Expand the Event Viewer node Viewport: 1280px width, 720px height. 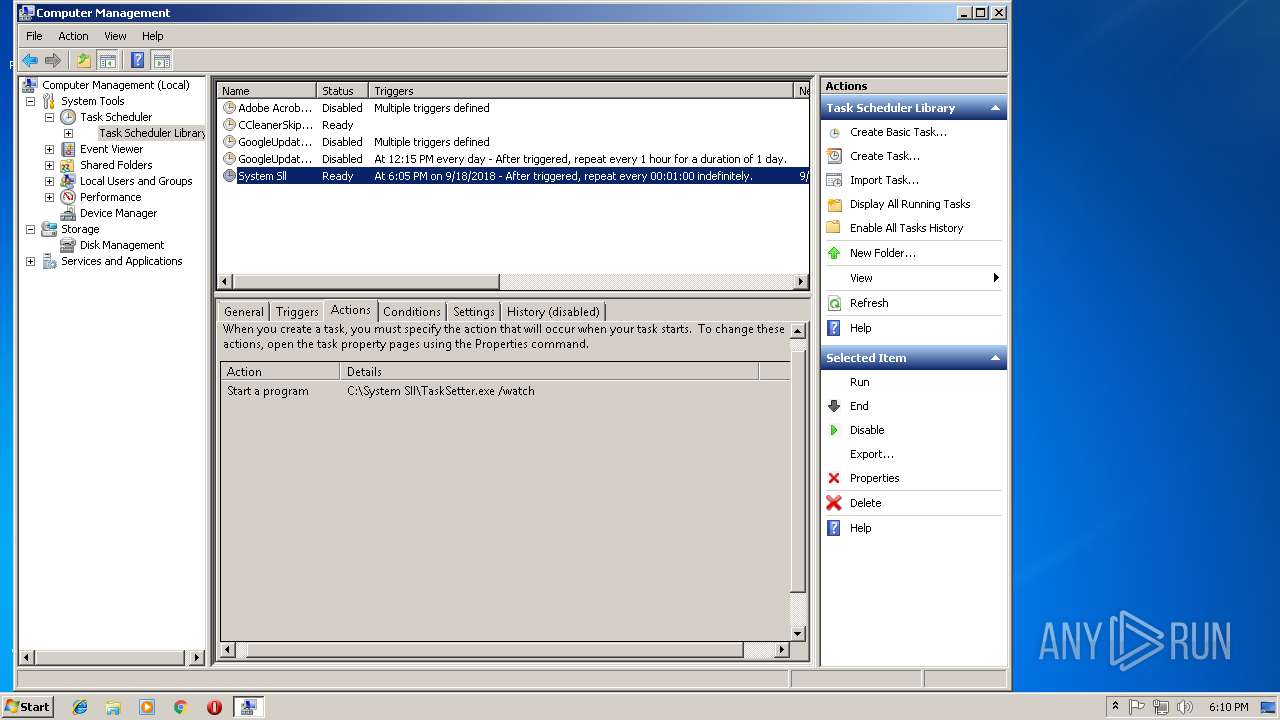point(49,149)
